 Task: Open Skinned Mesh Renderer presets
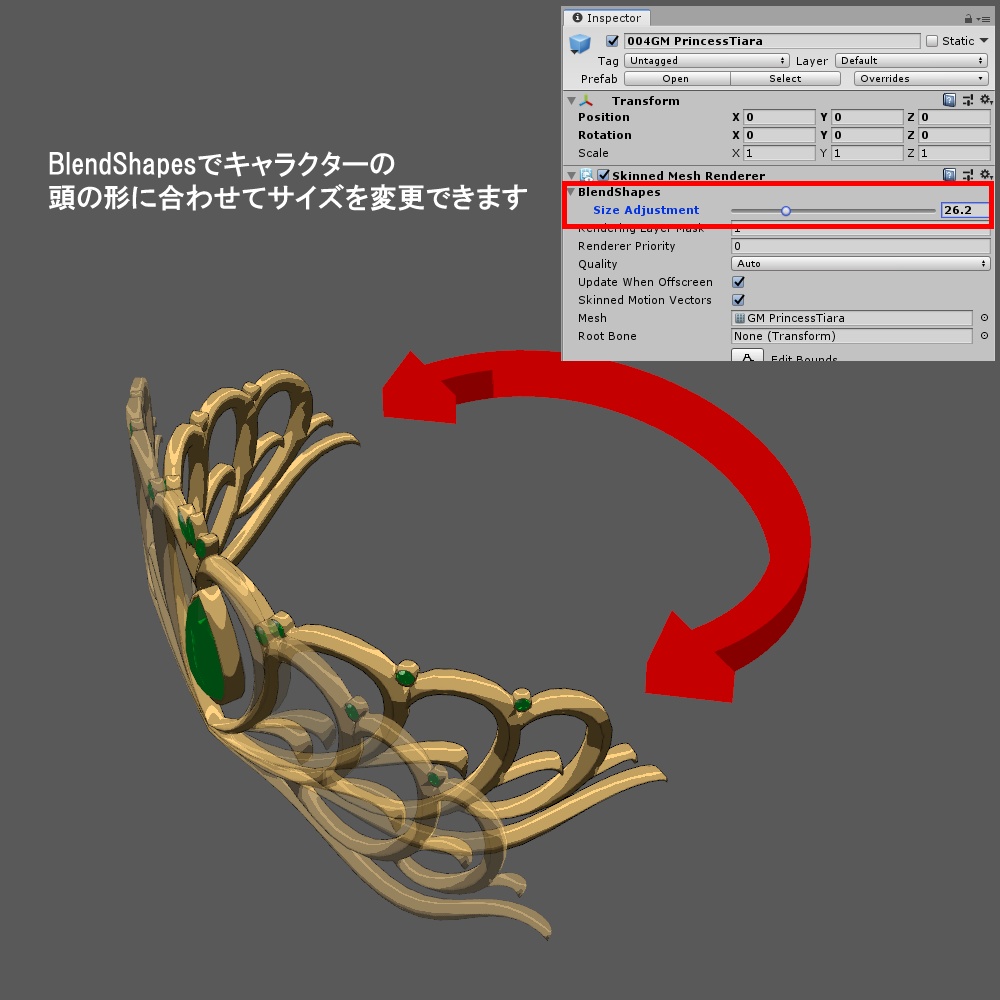point(968,175)
